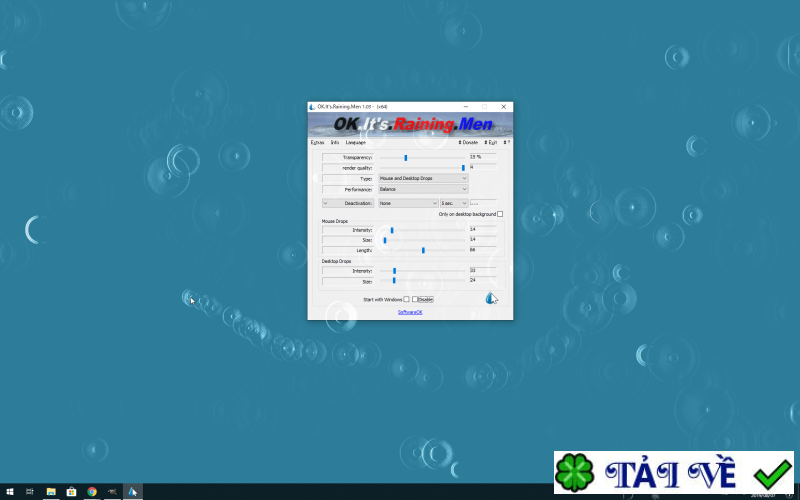The width and height of the screenshot is (800, 500).
Task: Click the water drop logo in the dialog's bottom corner
Action: pyautogui.click(x=490, y=298)
